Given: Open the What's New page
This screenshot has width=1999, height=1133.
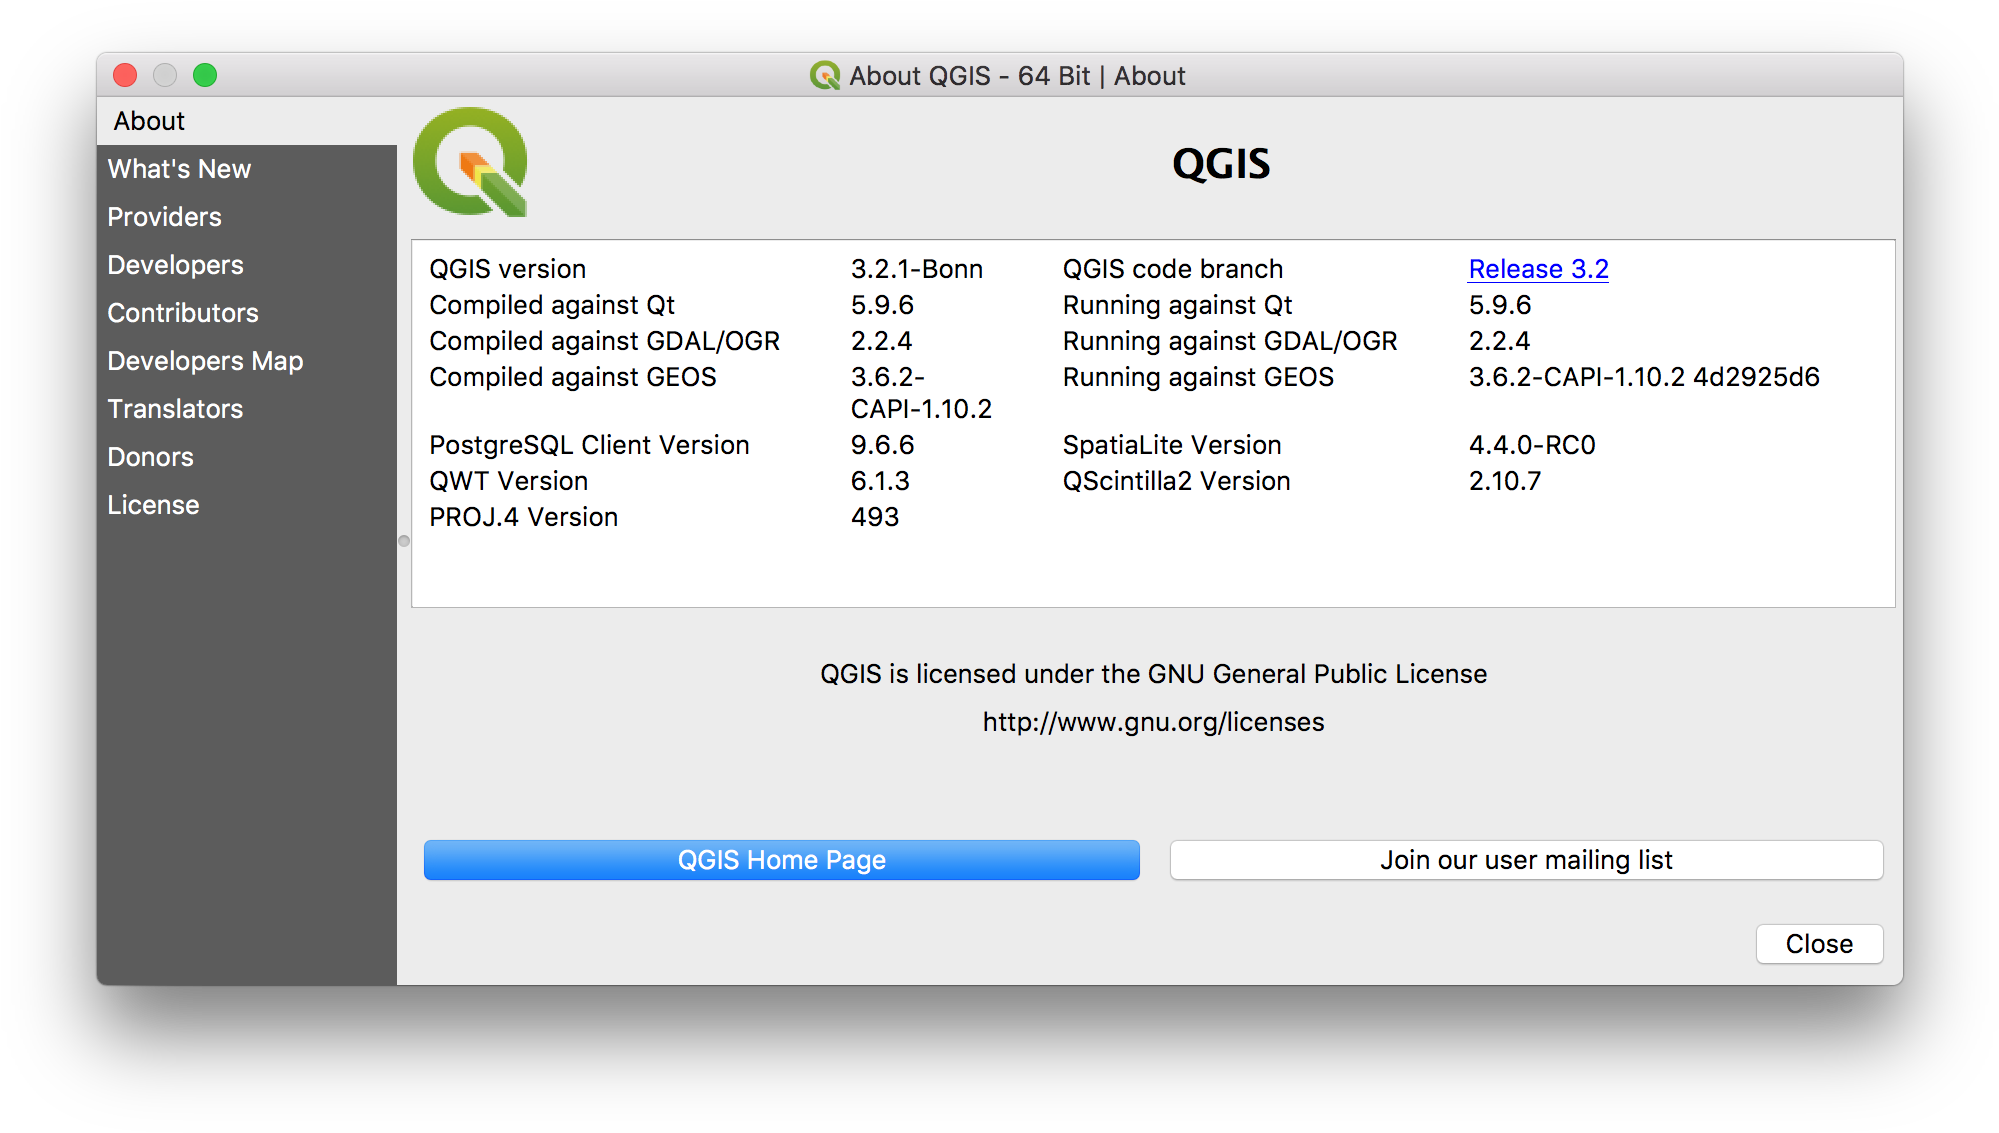Looking at the screenshot, I should click(x=178, y=169).
